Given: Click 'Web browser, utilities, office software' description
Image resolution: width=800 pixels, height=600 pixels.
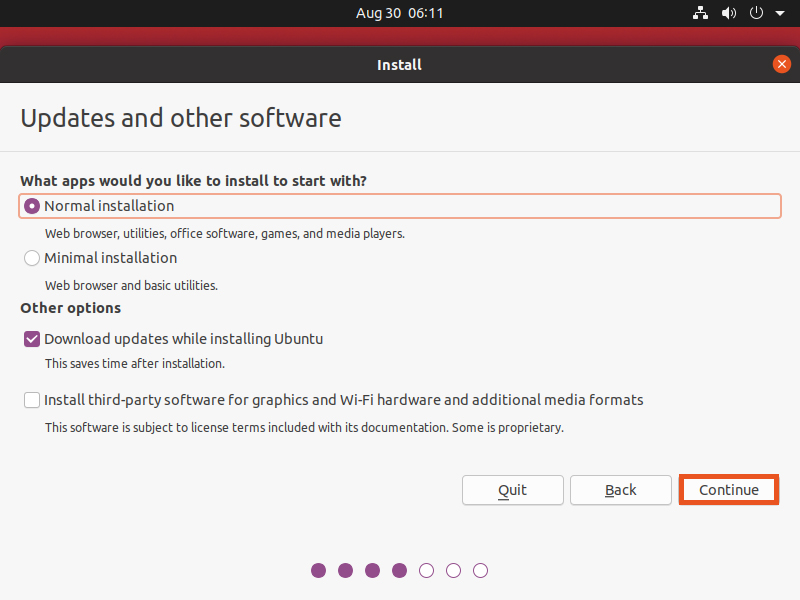Looking at the screenshot, I should point(224,234).
